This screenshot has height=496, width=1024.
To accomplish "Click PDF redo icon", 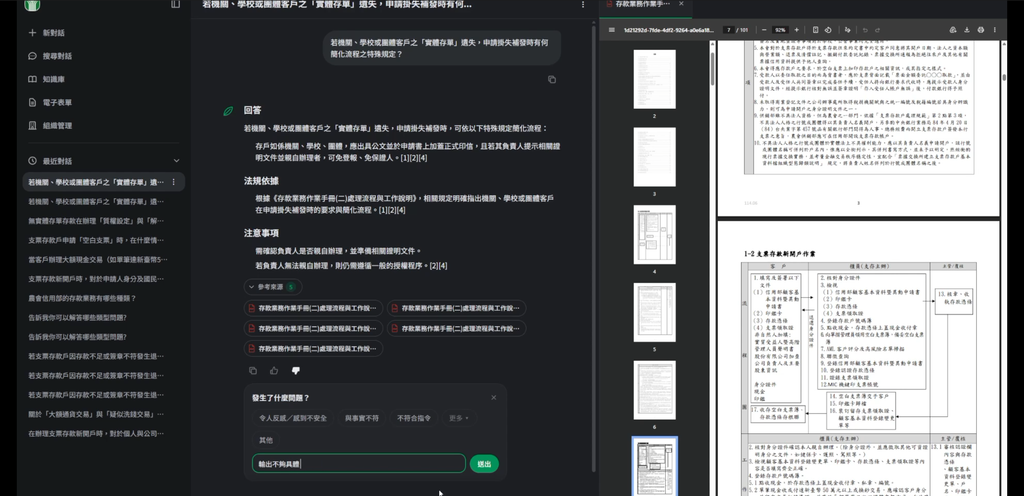I will click(x=878, y=30).
